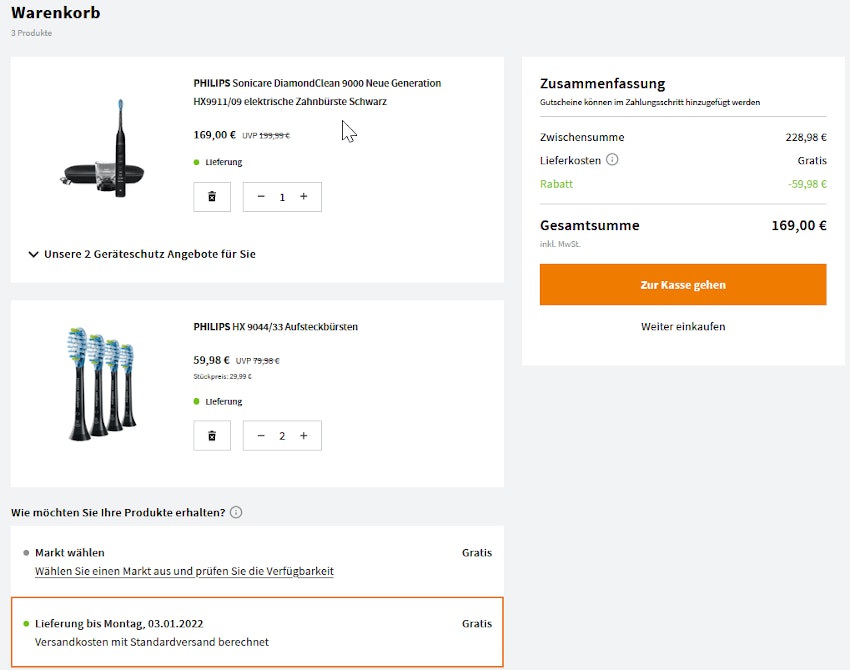This screenshot has height=670, width=850.
Task: Open the market availability check link
Action: 183,573
